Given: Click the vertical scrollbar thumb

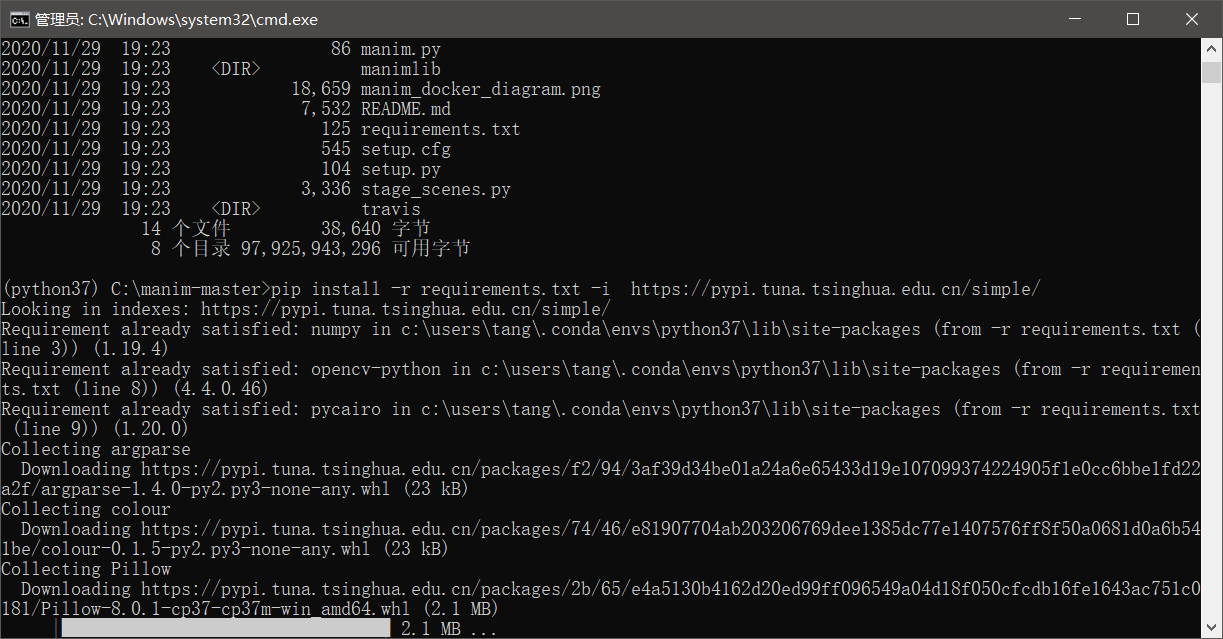Looking at the screenshot, I should [1212, 73].
